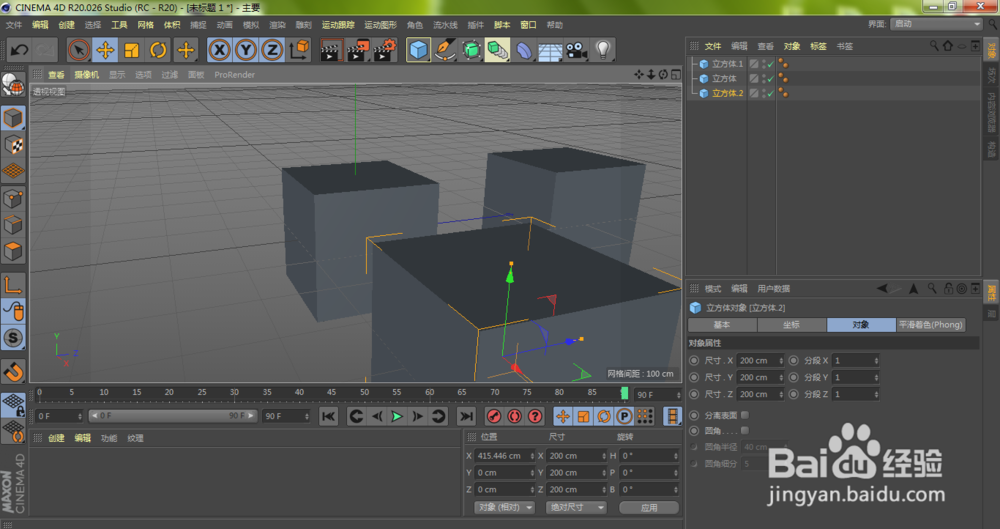Open 对象 (相对) coordinate dropdown
1000x529 pixels.
tap(504, 507)
